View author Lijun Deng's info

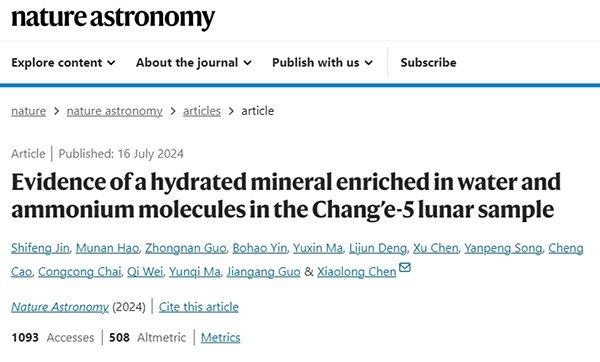[x=378, y=248]
